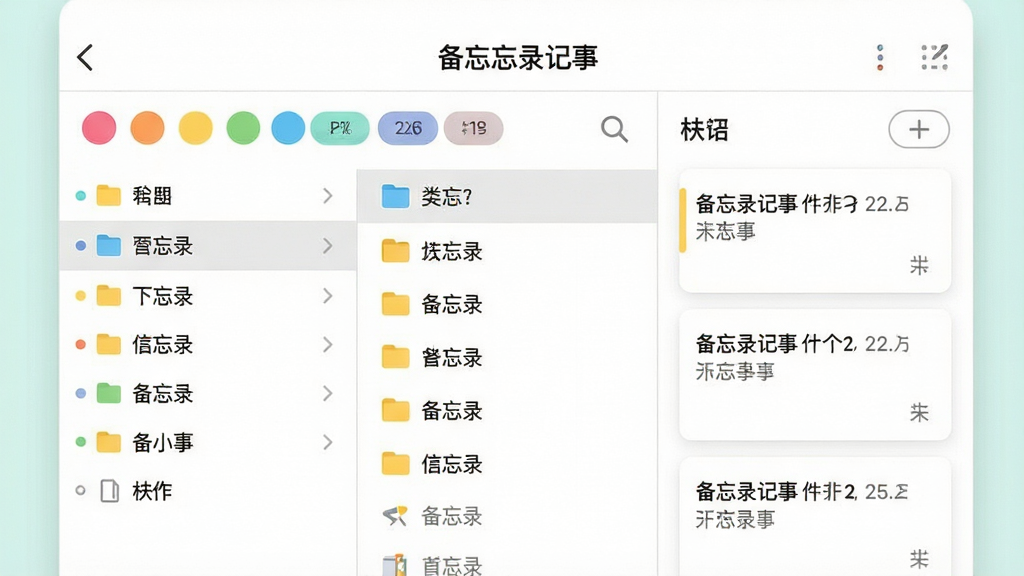The width and height of the screenshot is (1024, 576).
Task: Open the note card with yellow accent bar
Action: 815,231
